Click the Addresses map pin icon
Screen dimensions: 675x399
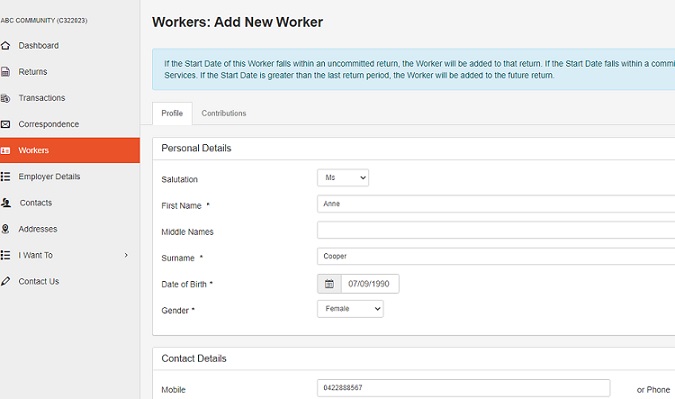click(x=5, y=229)
